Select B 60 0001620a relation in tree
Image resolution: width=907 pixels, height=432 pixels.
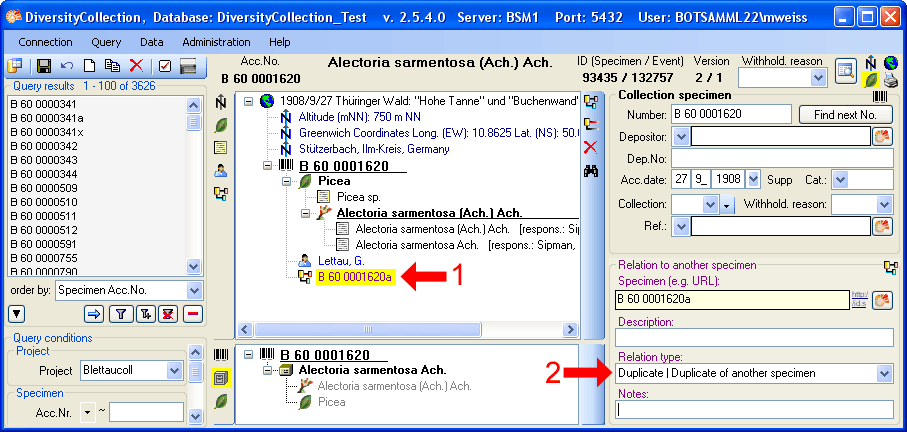[355, 277]
